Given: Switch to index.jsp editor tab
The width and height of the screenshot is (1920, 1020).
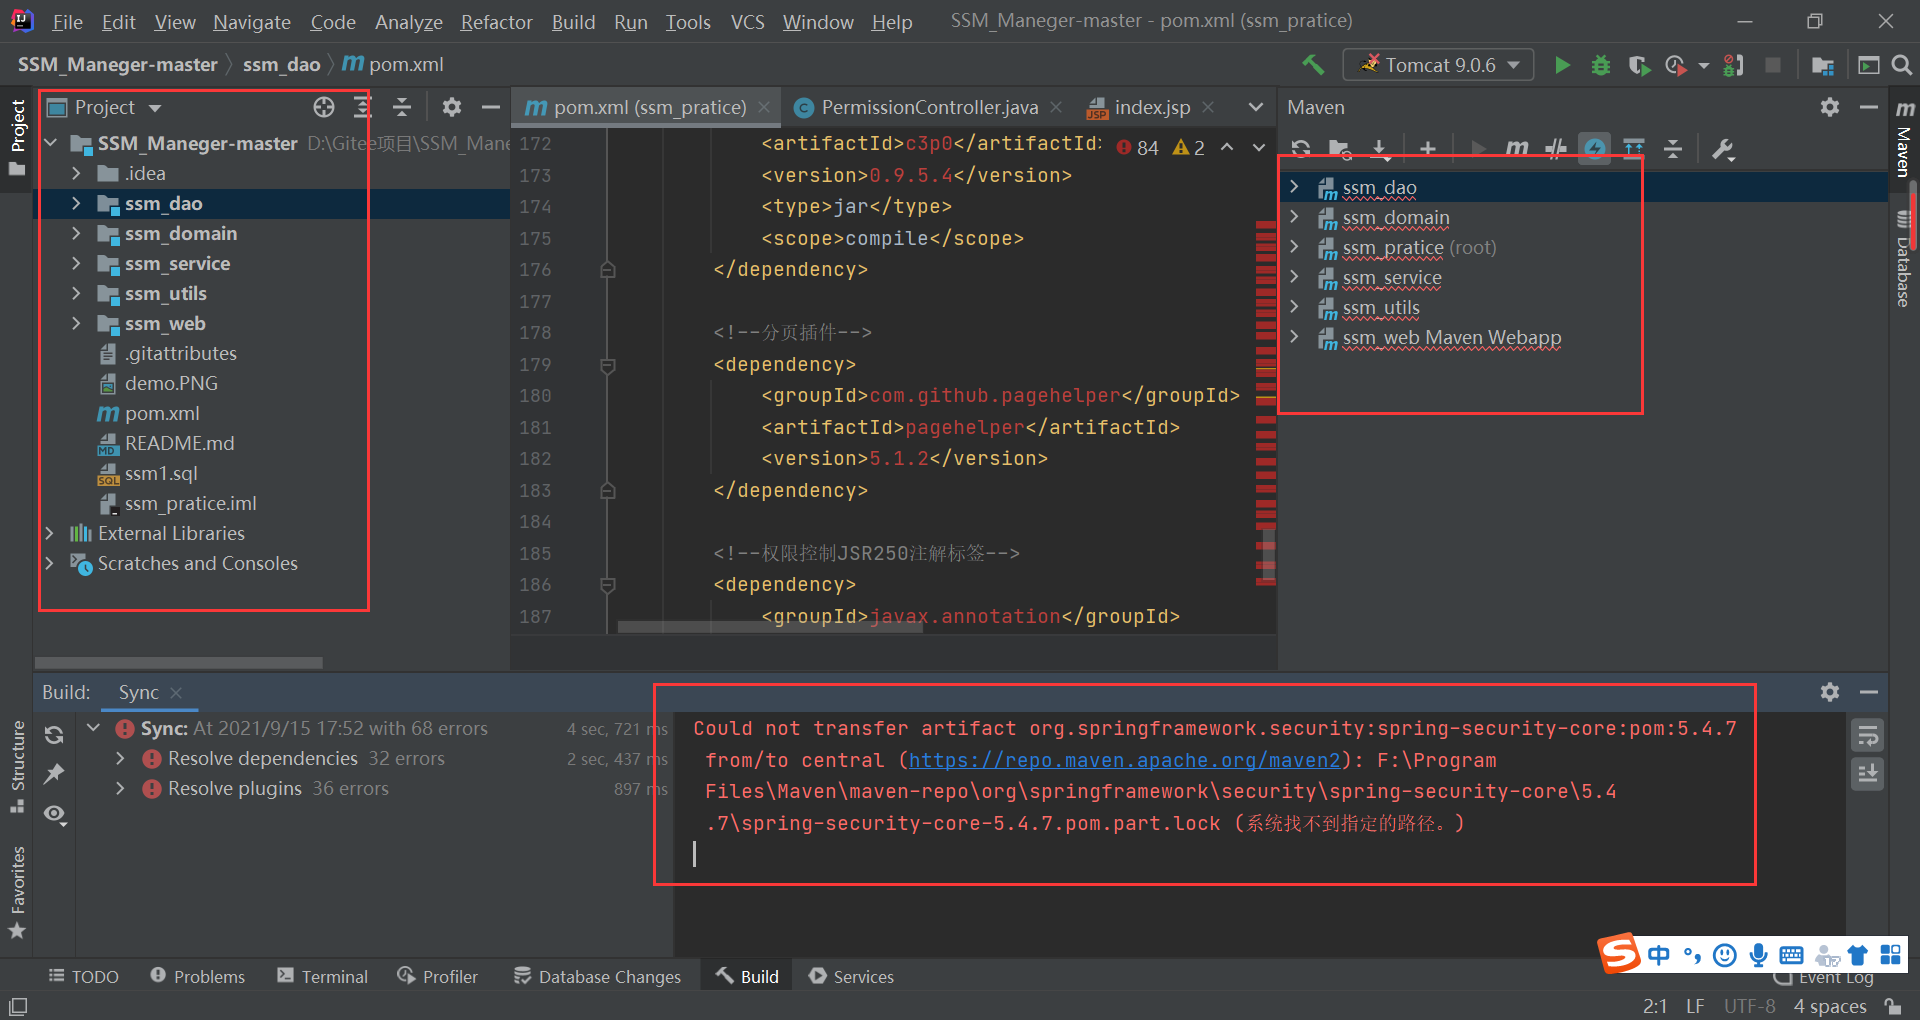Looking at the screenshot, I should [1152, 107].
